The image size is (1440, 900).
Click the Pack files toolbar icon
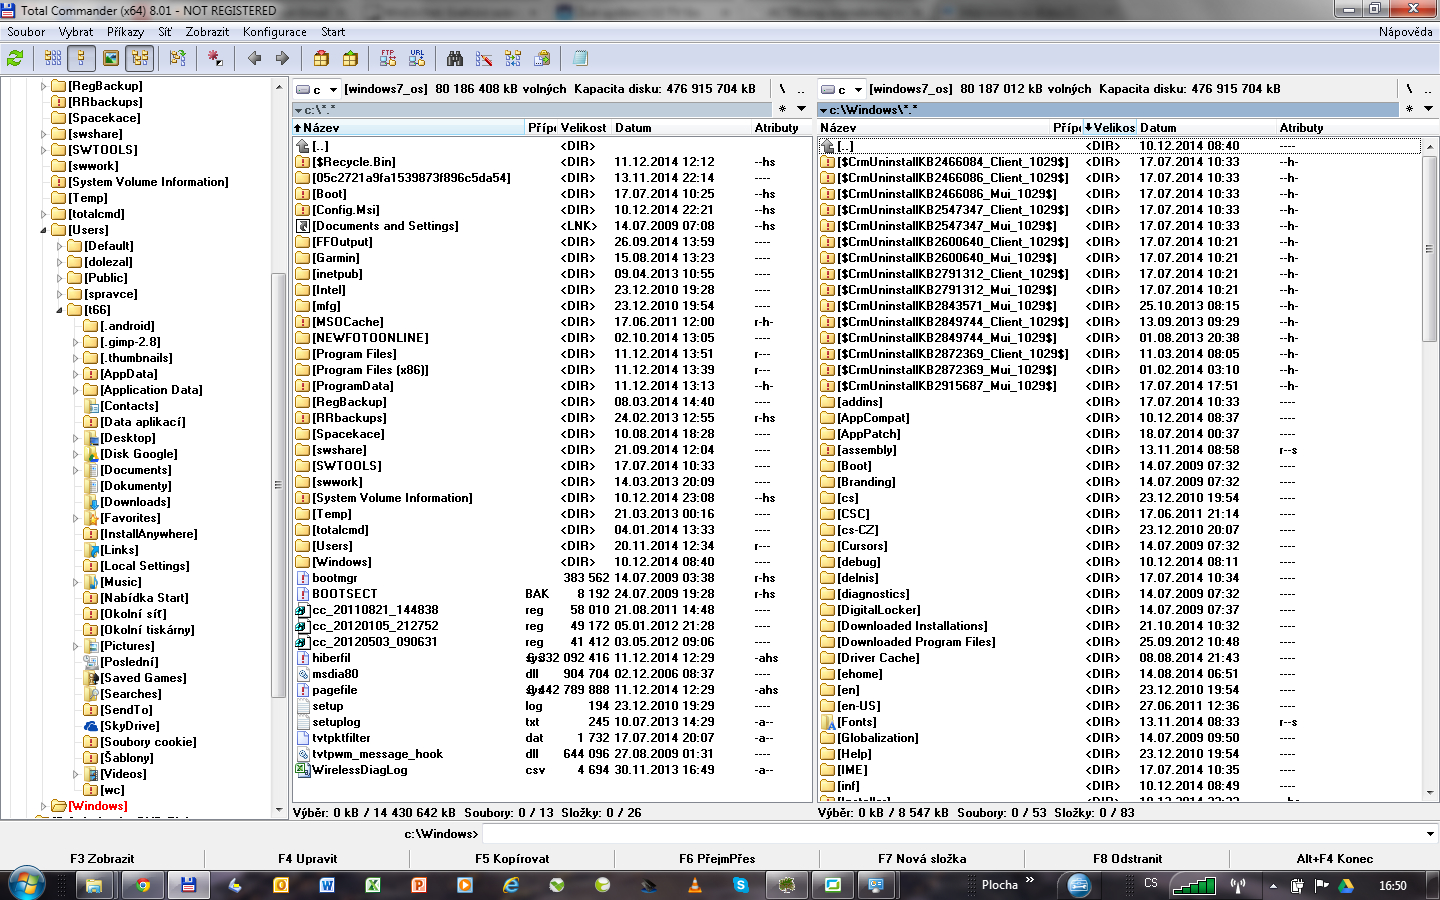coord(321,59)
